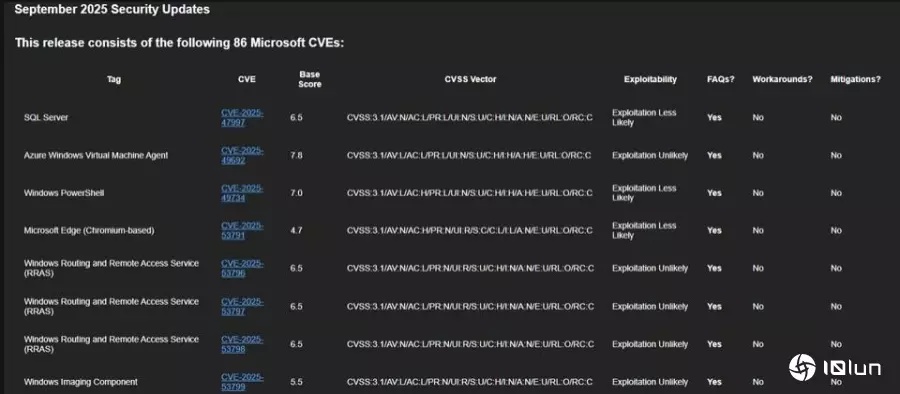Click FAQs Yes in SQL Server row

[x=714, y=118]
